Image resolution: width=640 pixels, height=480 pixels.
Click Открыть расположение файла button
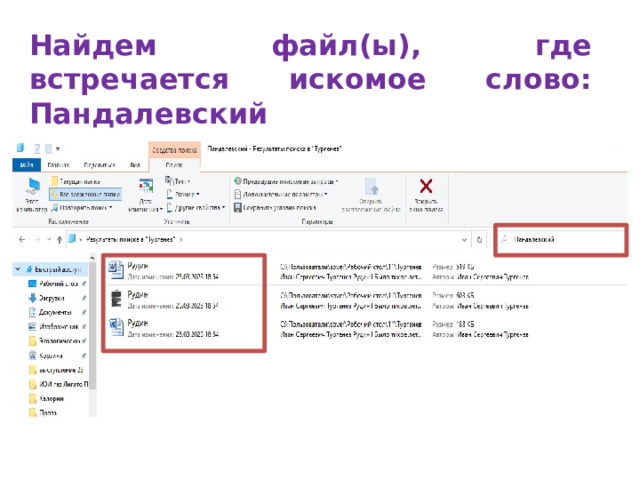click(371, 195)
